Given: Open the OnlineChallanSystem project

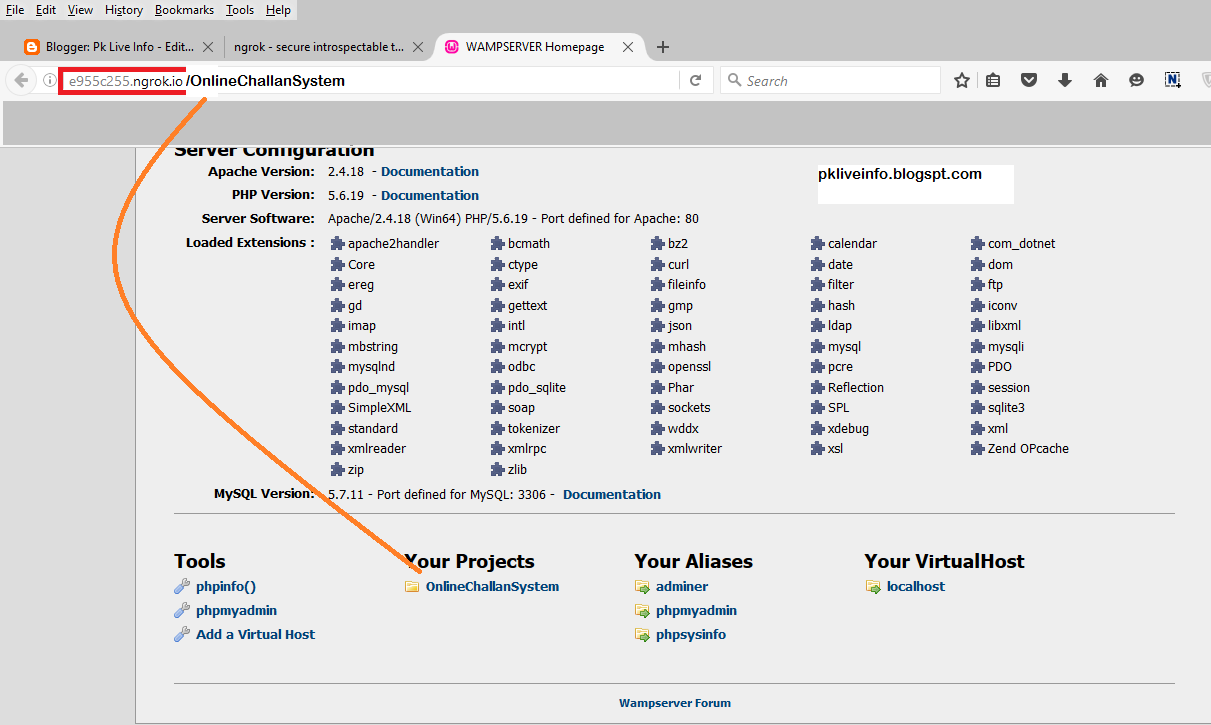Looking at the screenshot, I should pos(493,587).
